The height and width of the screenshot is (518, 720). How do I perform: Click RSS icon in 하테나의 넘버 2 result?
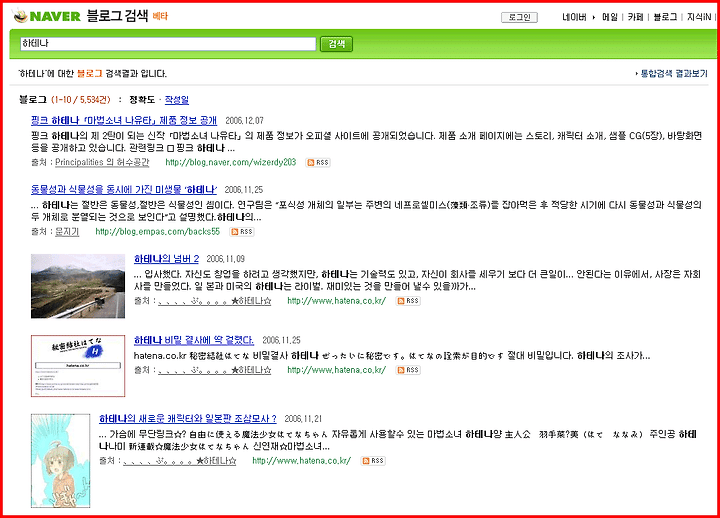tap(408, 301)
